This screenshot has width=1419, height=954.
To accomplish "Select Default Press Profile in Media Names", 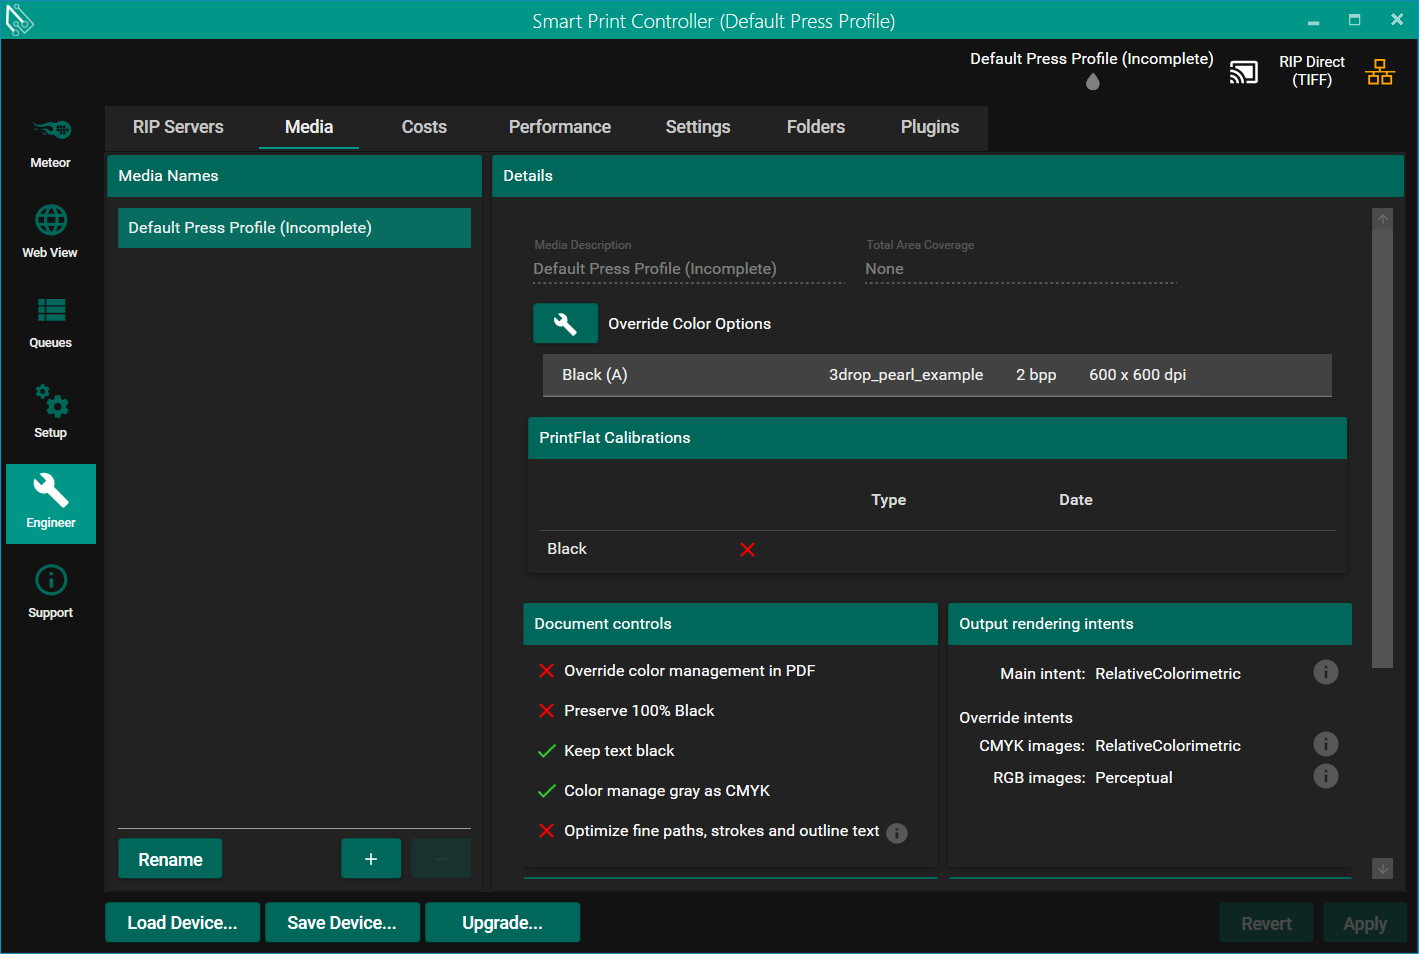I will point(294,228).
